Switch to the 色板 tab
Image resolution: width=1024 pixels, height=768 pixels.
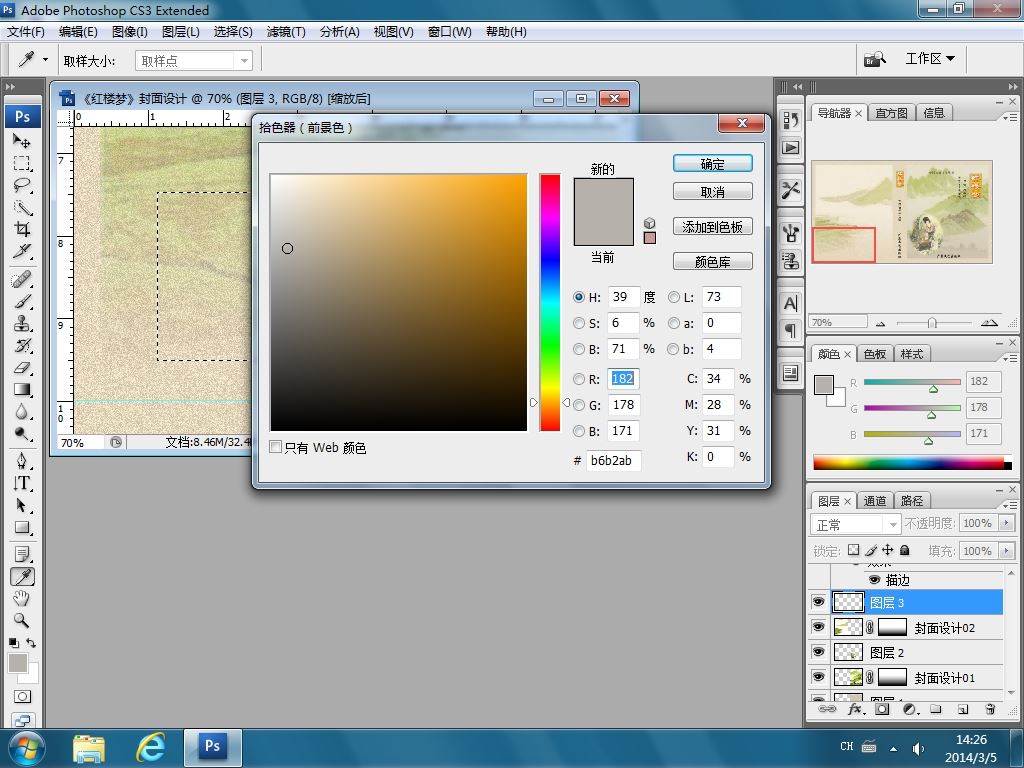(x=874, y=354)
